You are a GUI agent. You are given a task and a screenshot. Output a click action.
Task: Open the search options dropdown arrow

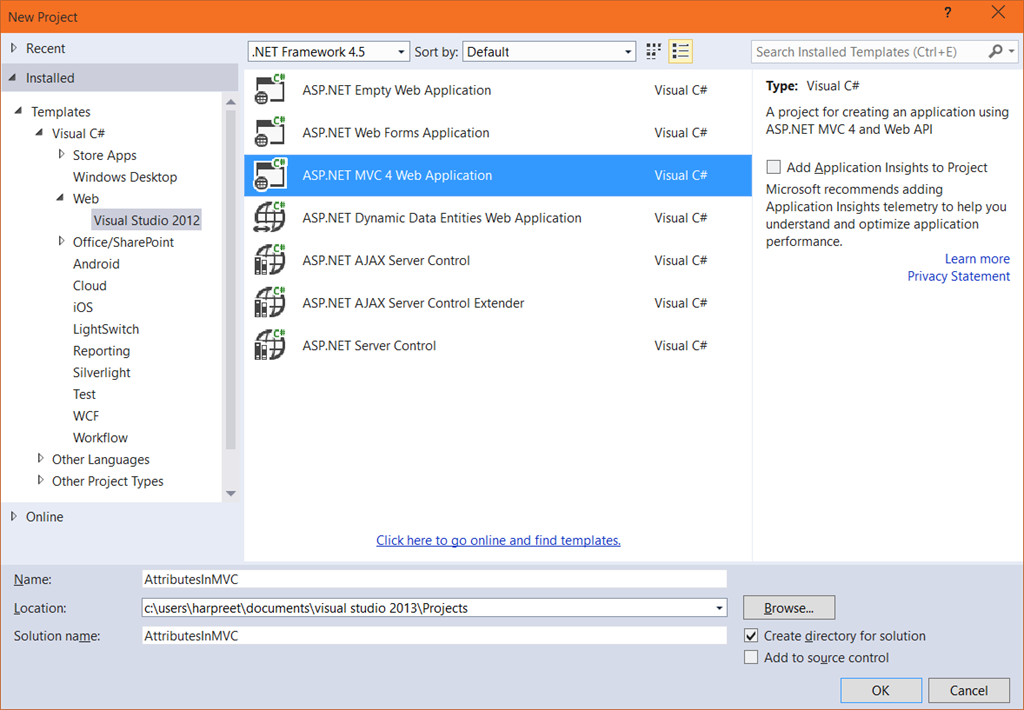(1012, 51)
